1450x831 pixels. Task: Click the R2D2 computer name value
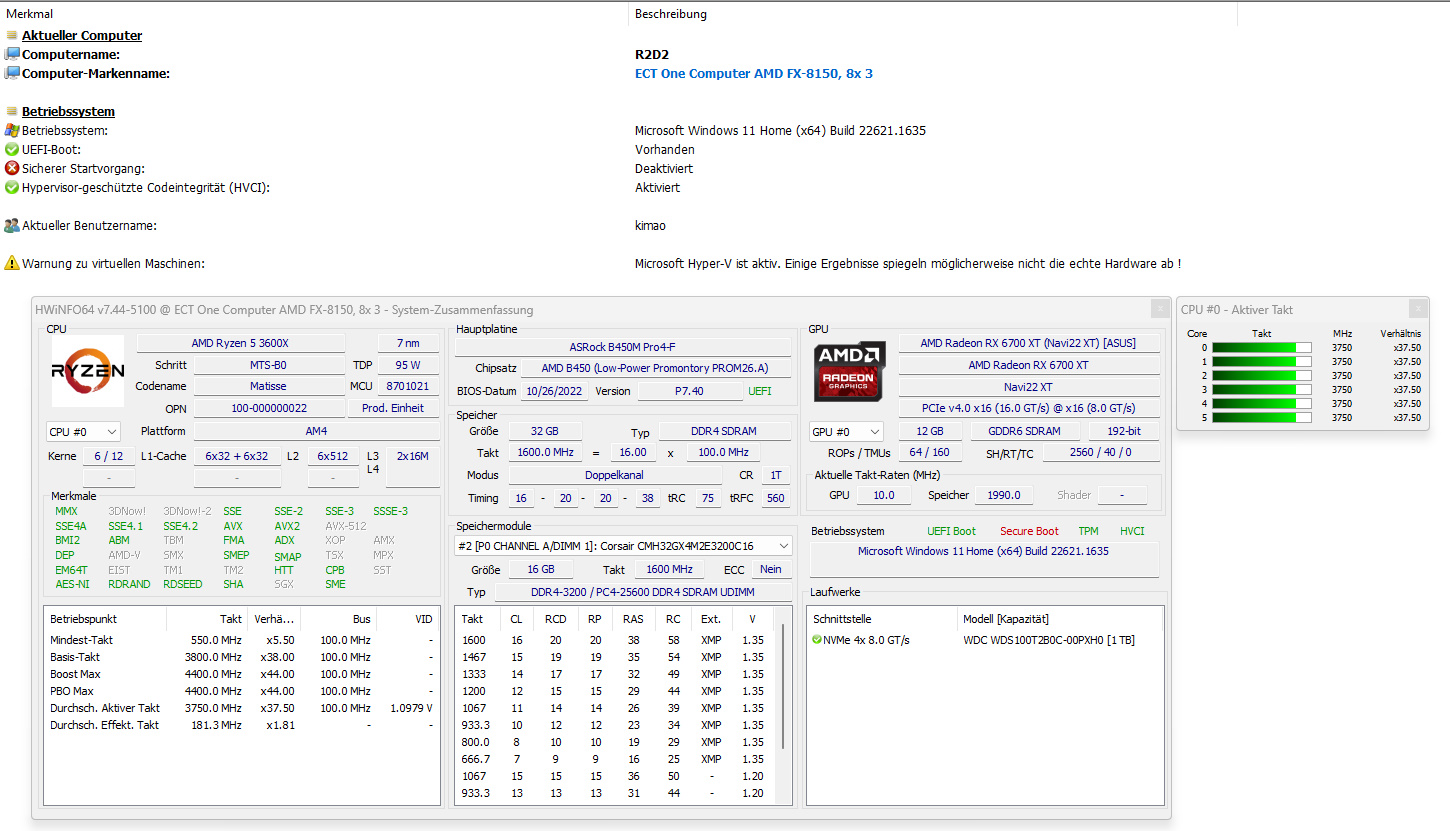(x=650, y=54)
